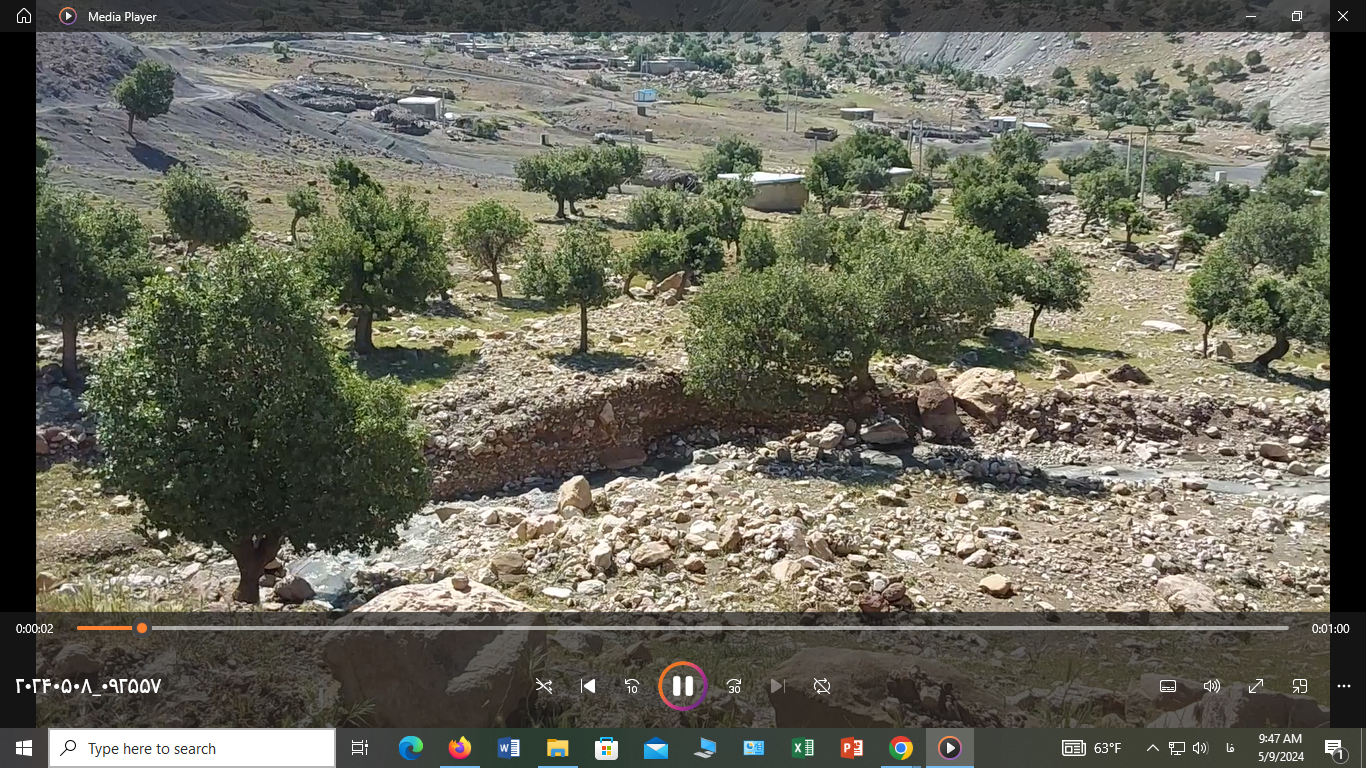Show hidden system tray icons
This screenshot has height=768, width=1366.
click(1152, 748)
